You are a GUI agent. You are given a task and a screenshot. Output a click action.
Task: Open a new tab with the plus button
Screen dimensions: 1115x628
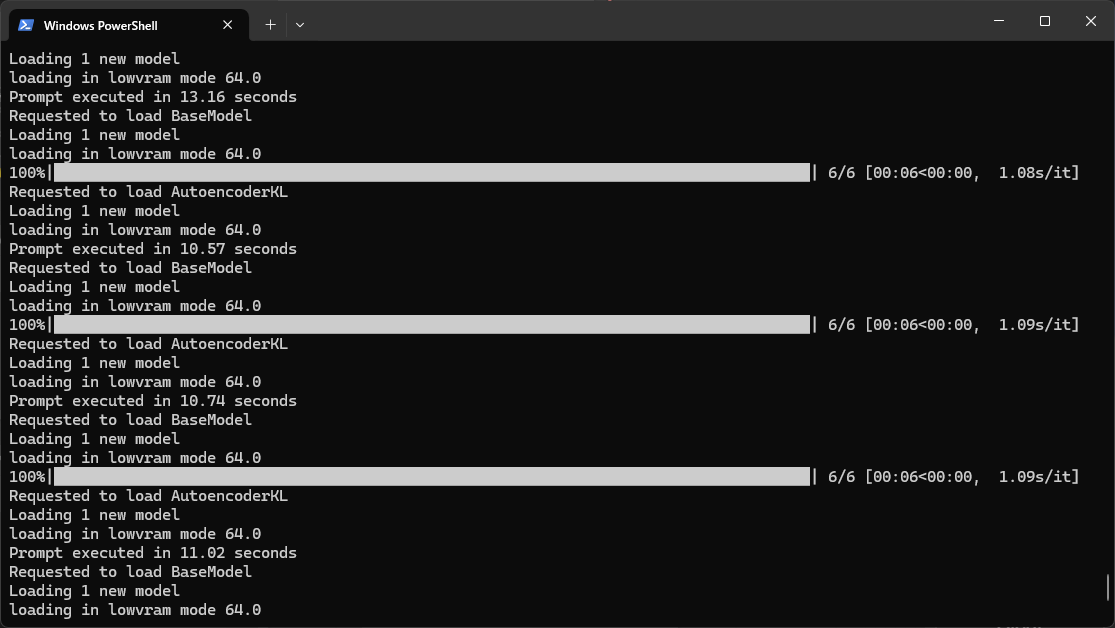click(x=270, y=25)
